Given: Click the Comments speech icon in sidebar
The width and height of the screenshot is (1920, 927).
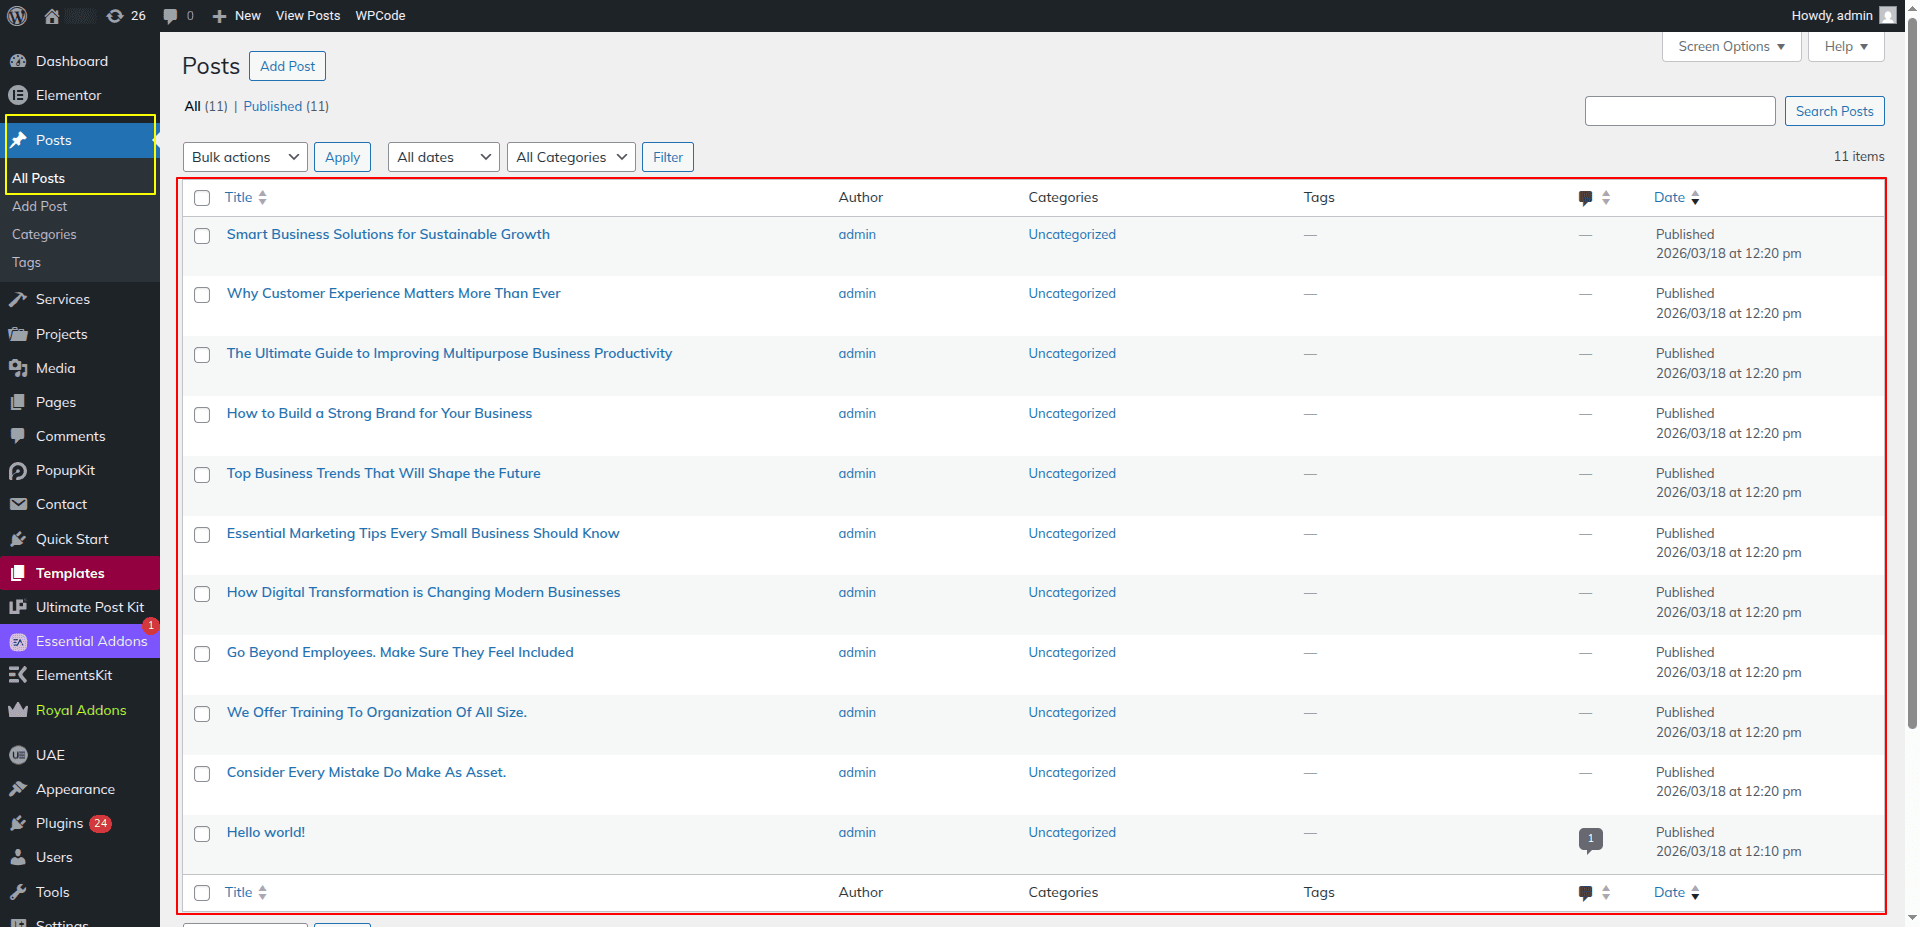Looking at the screenshot, I should [18, 436].
